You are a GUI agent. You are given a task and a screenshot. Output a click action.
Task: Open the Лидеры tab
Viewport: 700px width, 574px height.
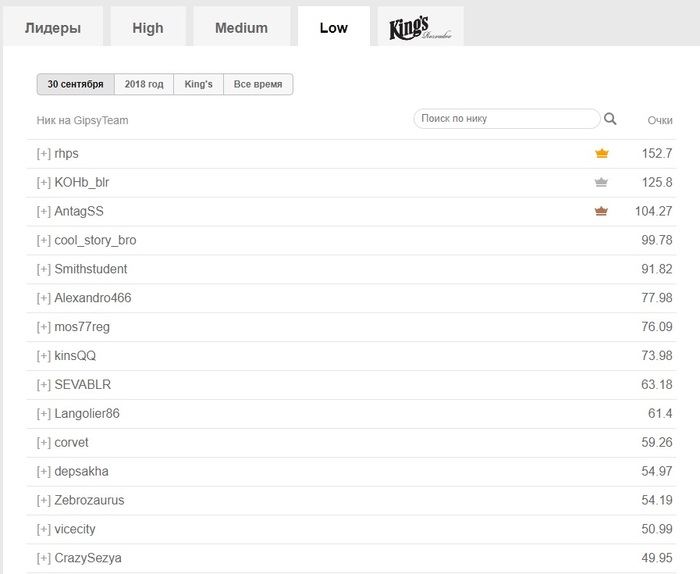(x=52, y=28)
